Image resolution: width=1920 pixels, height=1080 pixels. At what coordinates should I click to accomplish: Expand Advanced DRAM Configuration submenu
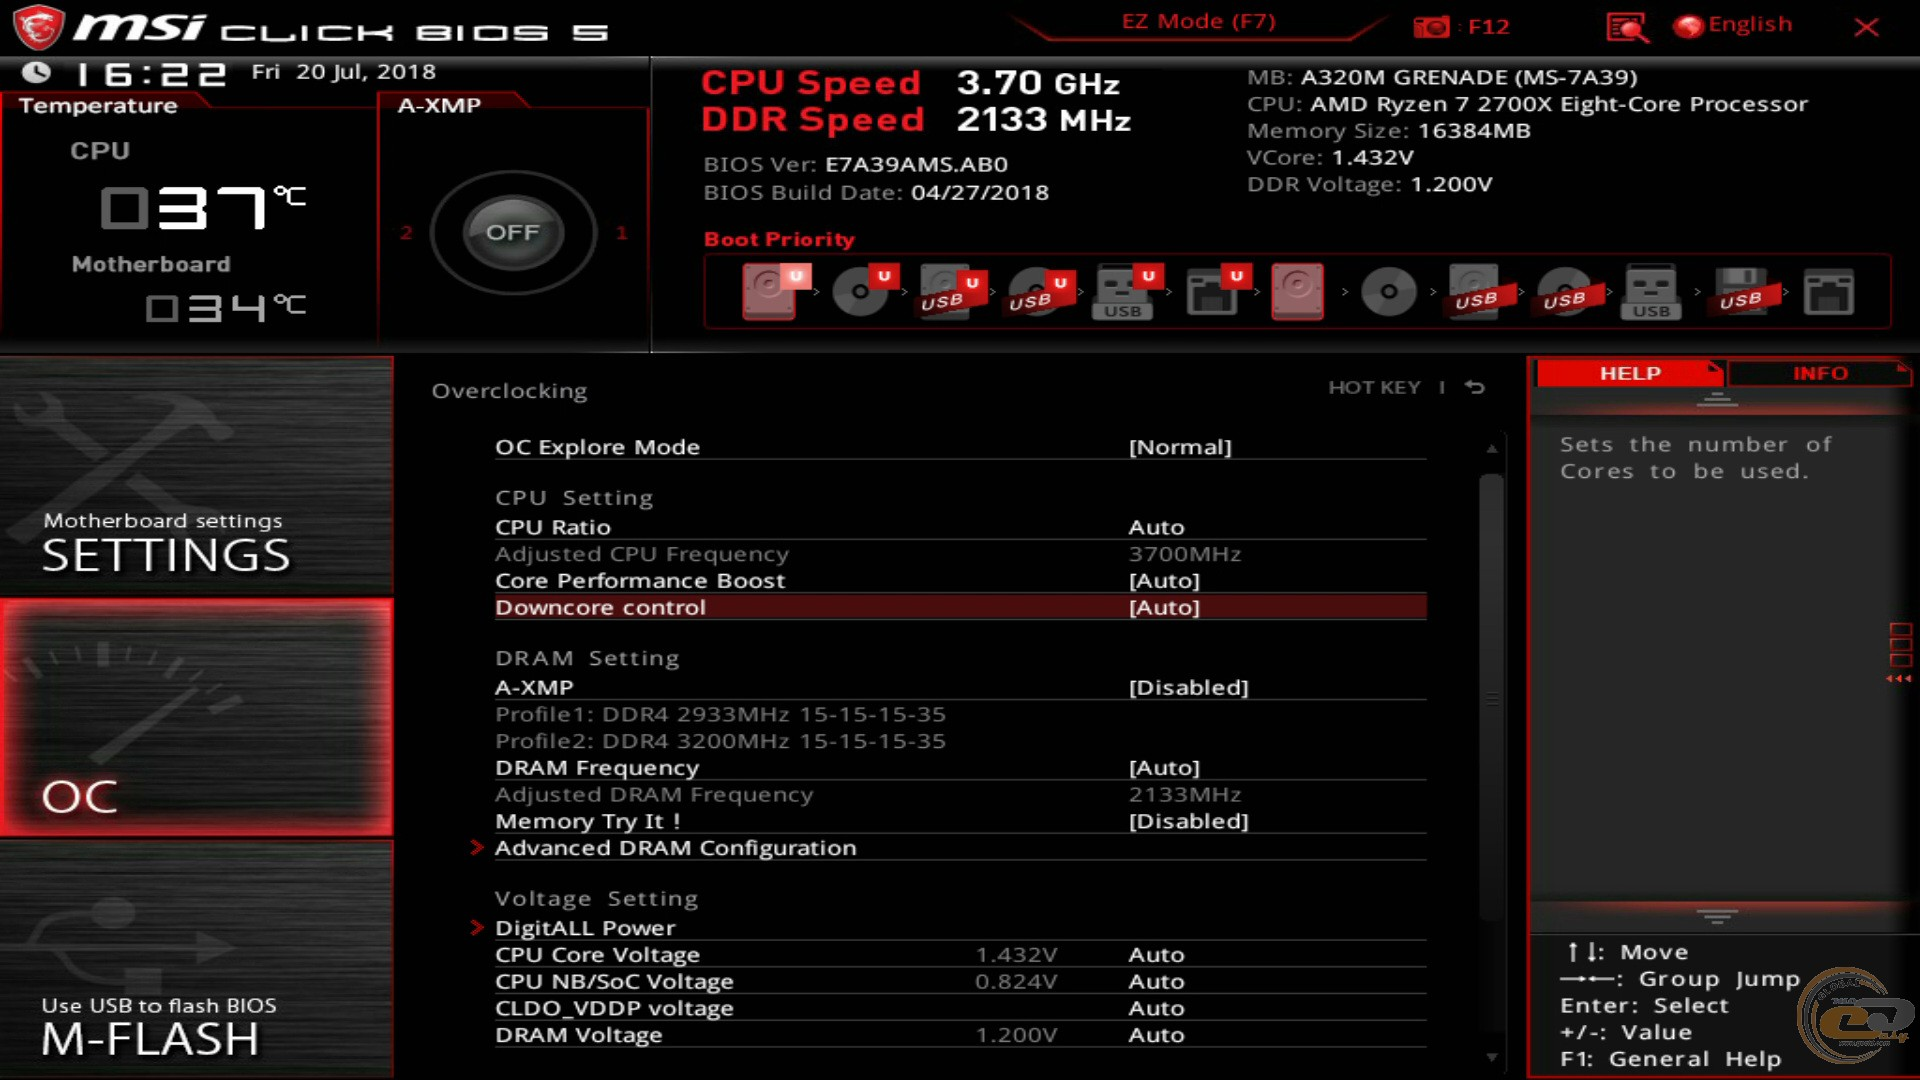tap(675, 848)
